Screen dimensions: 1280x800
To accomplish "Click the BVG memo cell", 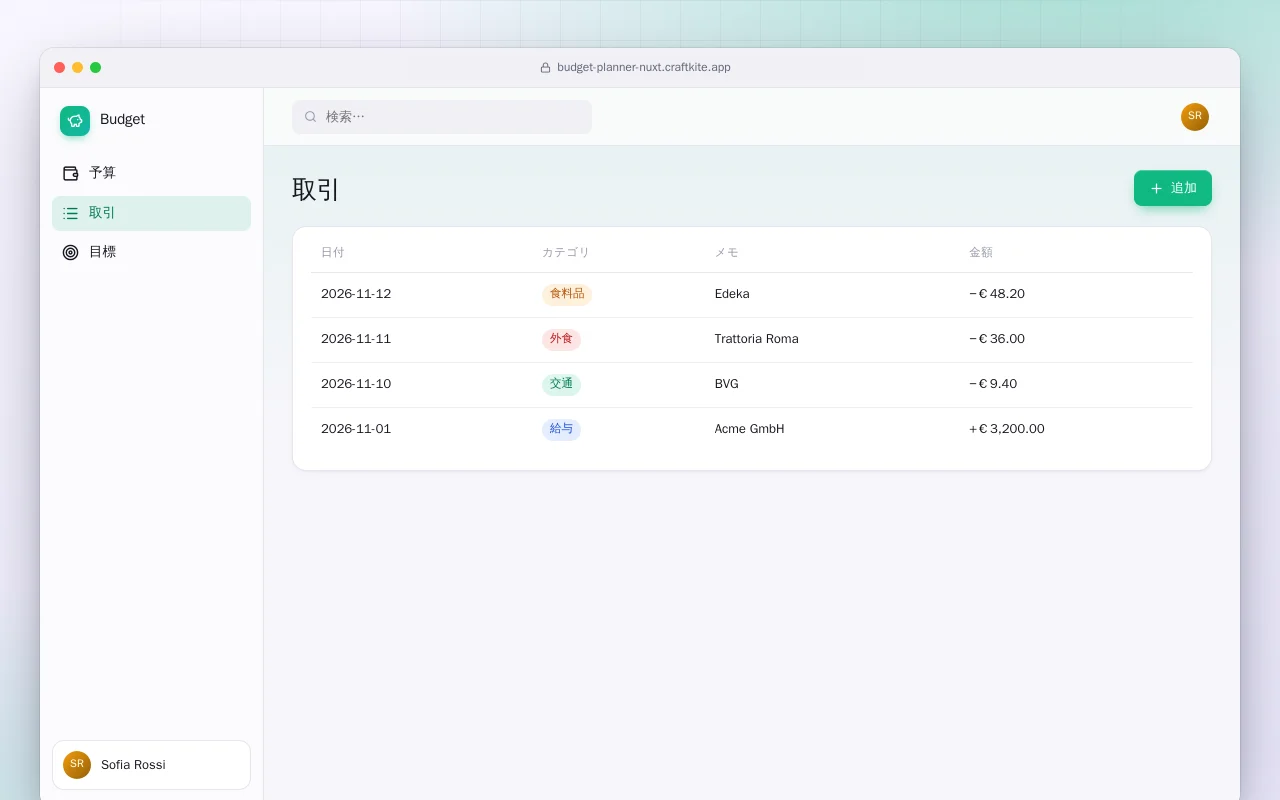I will pyautogui.click(x=727, y=384).
